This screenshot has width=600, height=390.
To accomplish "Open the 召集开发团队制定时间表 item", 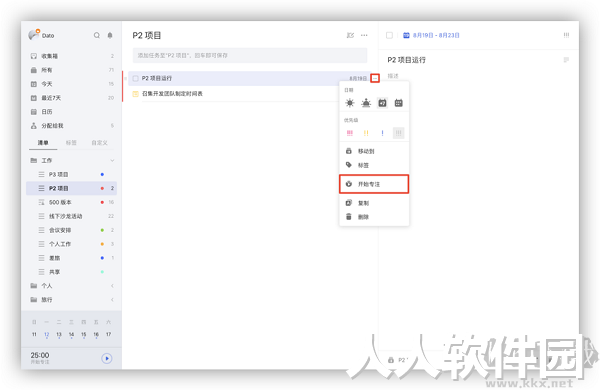I will tap(172, 94).
